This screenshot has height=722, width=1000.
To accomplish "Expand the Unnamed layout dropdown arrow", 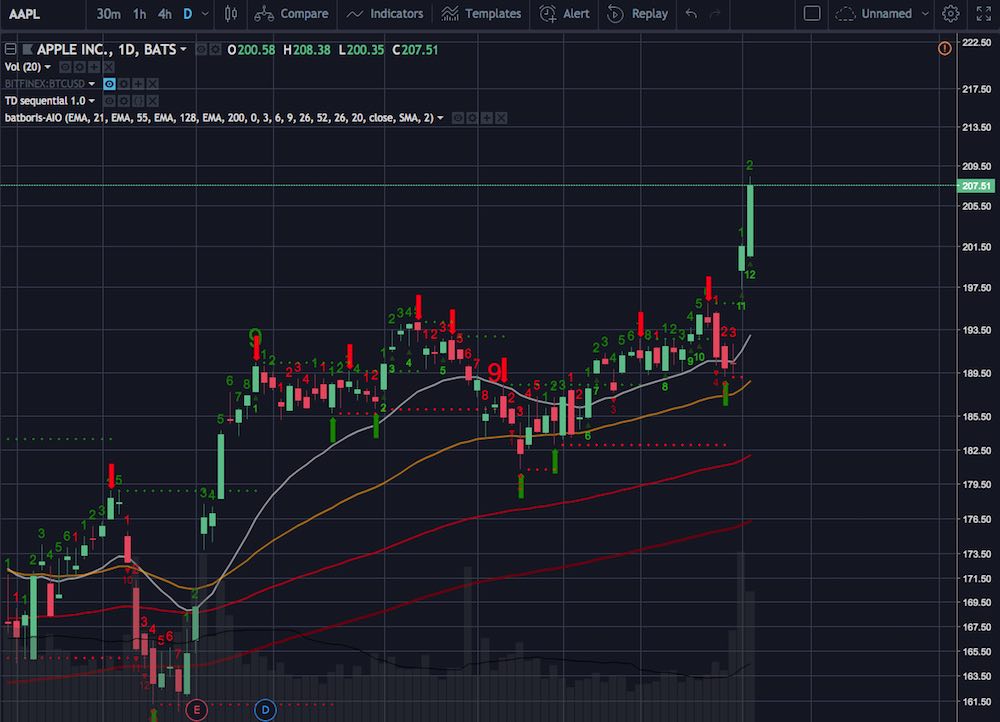I will point(925,13).
